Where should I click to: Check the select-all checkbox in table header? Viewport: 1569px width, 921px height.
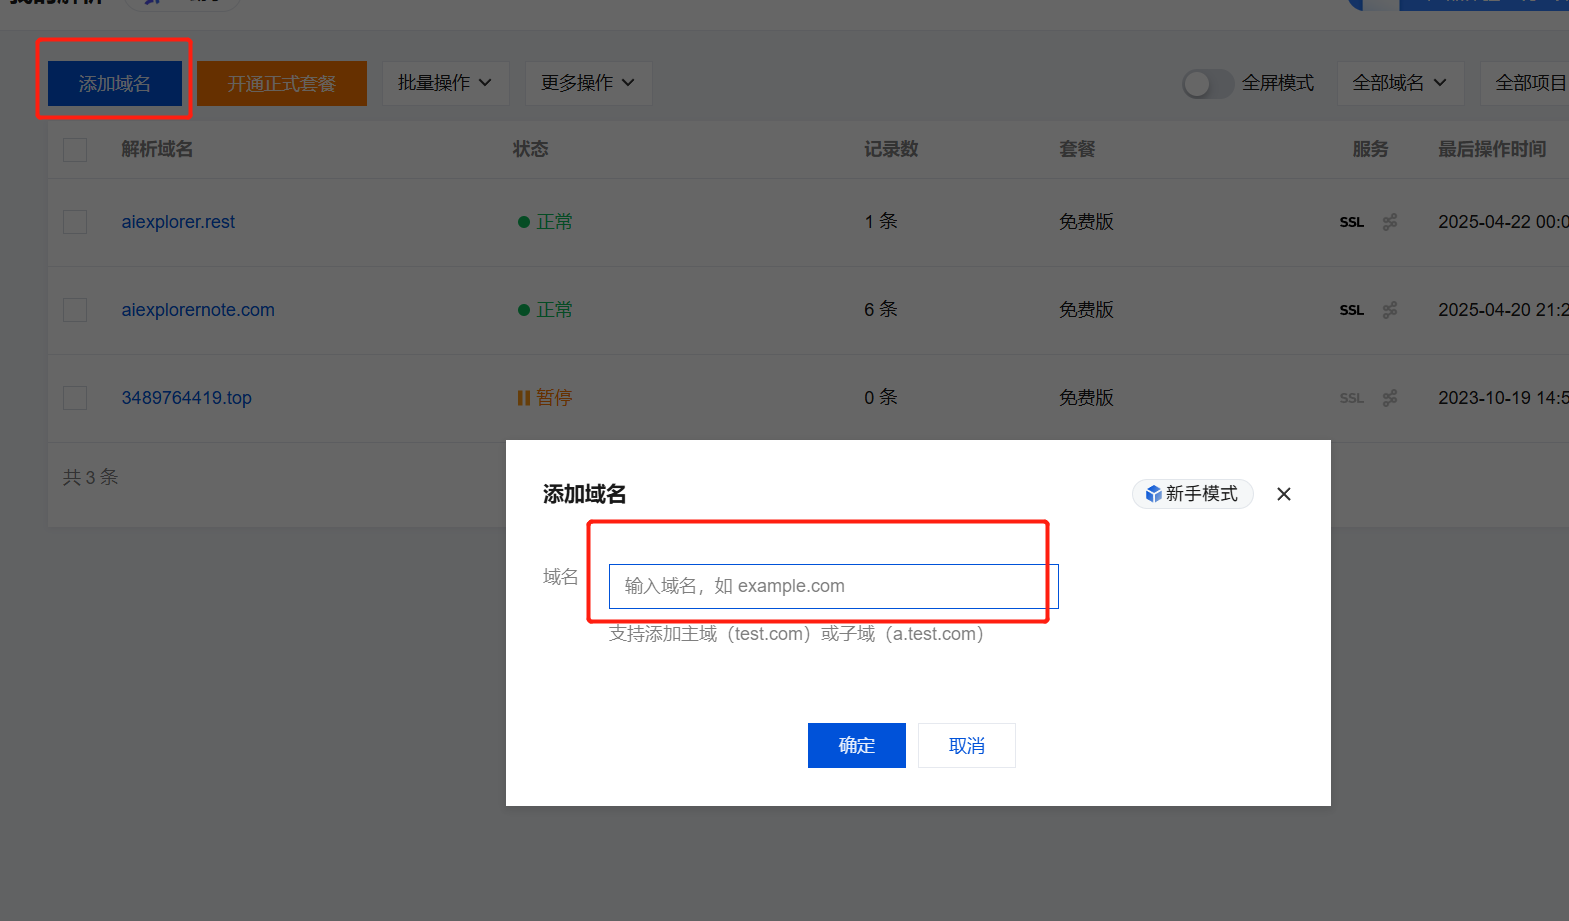point(75,150)
